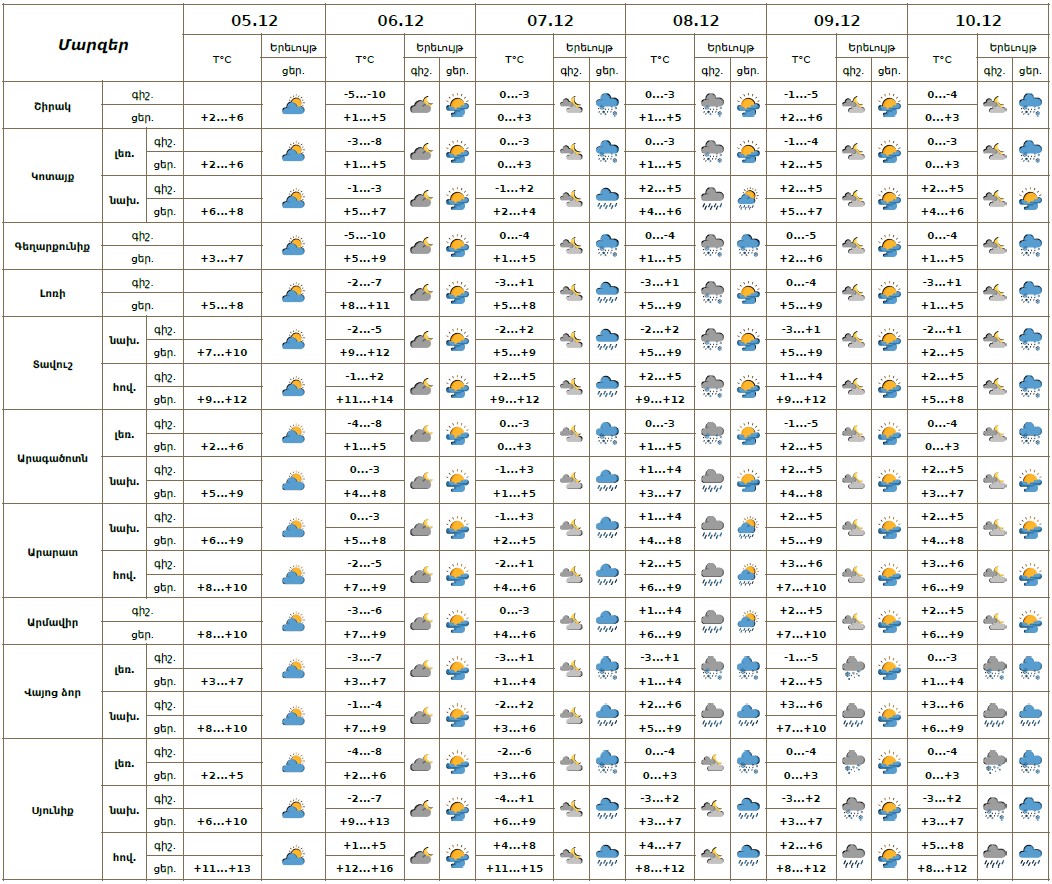Click Gegharkunik's daytime icon for 08.12
Image resolution: width=1052 pixels, height=884 pixels.
[x=747, y=246]
